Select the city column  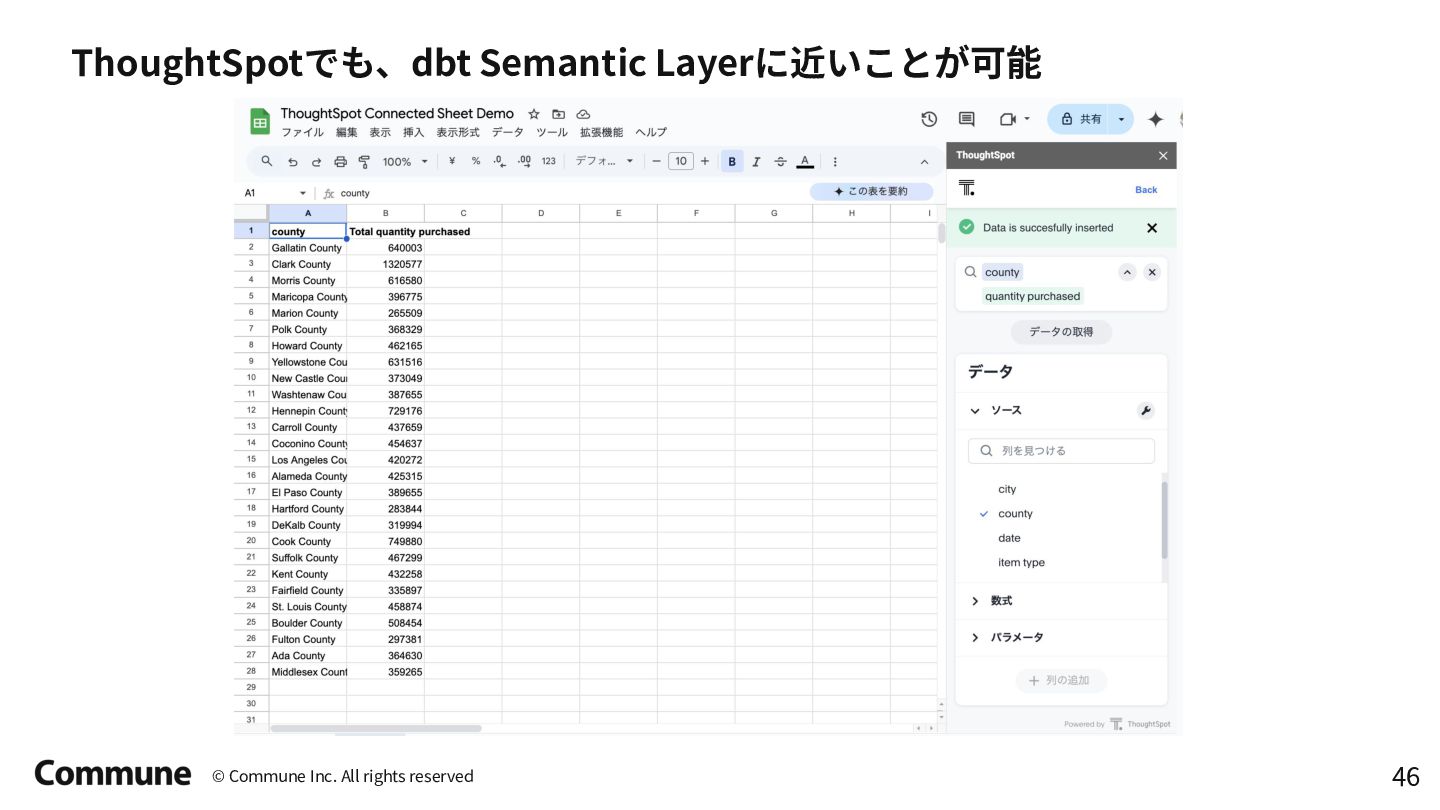[x=1007, y=489]
